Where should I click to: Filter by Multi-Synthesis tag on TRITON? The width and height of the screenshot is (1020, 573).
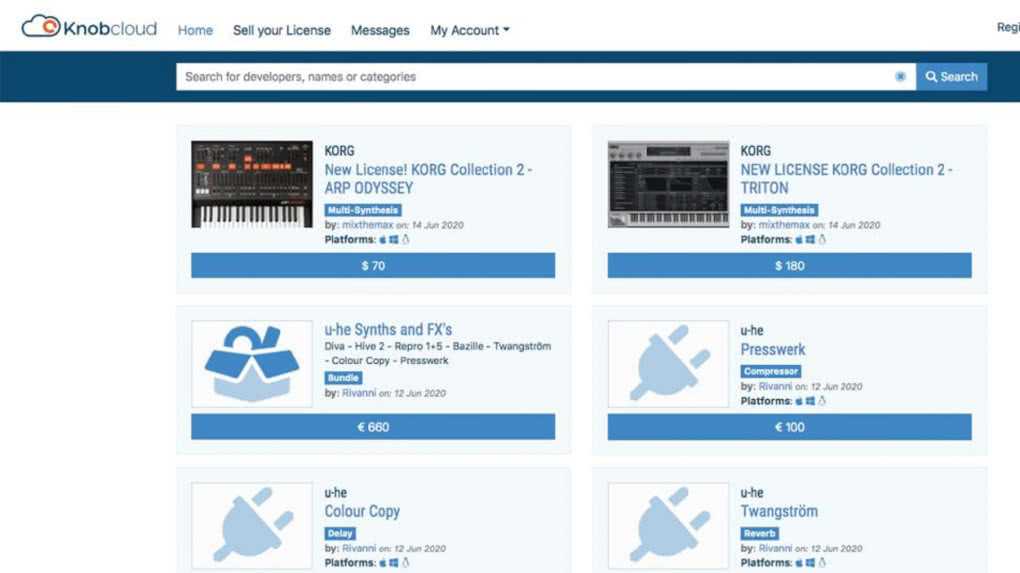click(x=779, y=210)
